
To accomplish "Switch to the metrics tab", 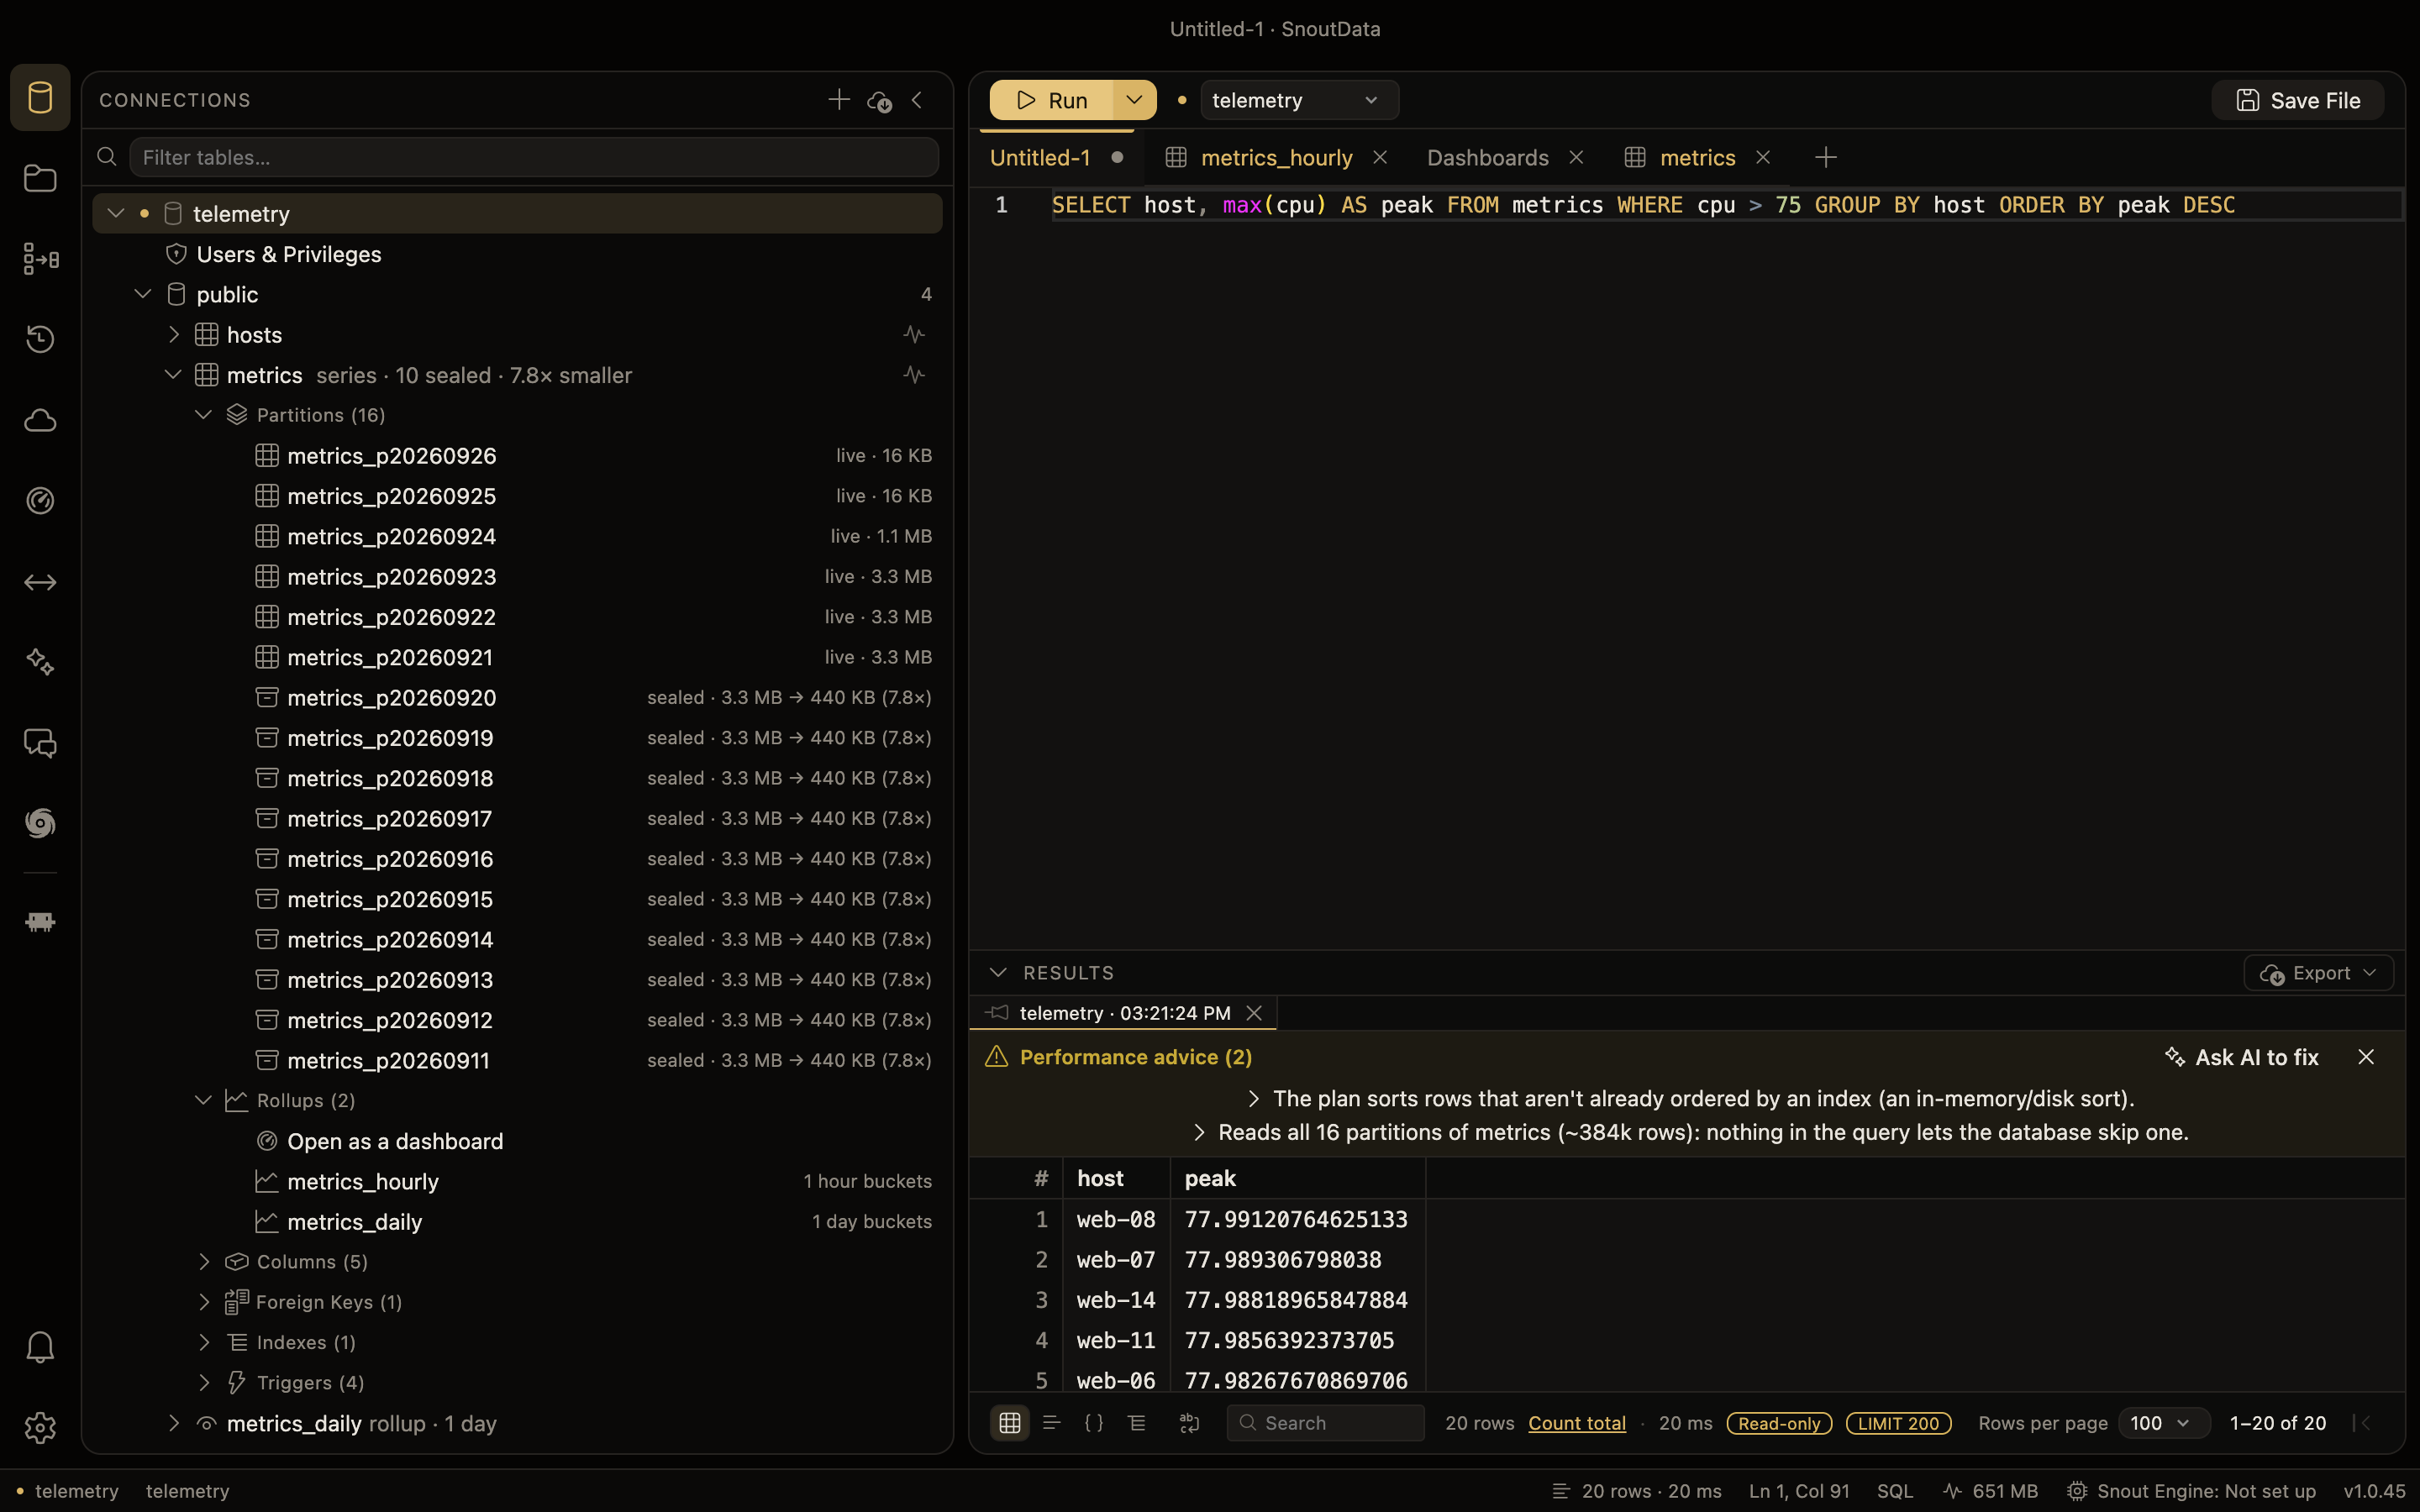I will (x=1697, y=157).
